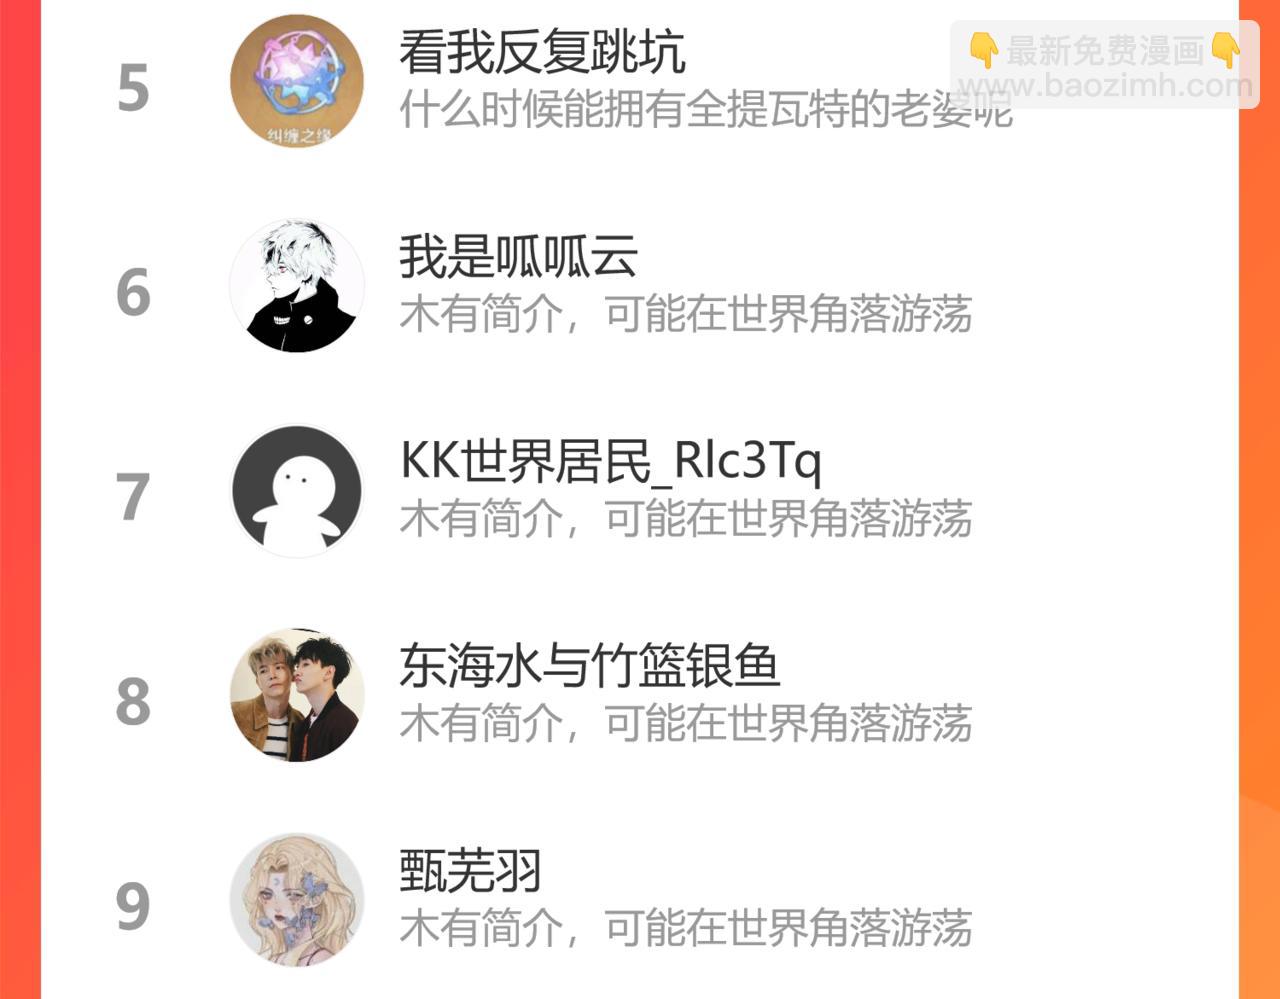Open profile name 甄芜羽
The height and width of the screenshot is (999, 1280).
[470, 870]
